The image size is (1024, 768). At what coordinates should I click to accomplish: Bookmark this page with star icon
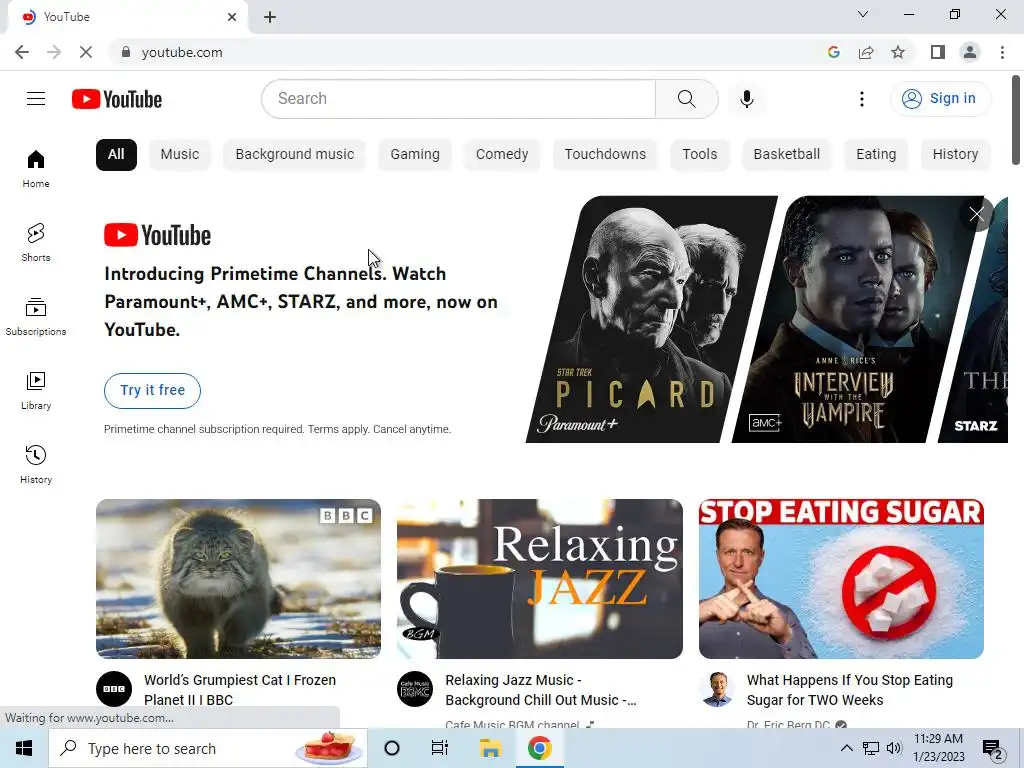pos(898,52)
